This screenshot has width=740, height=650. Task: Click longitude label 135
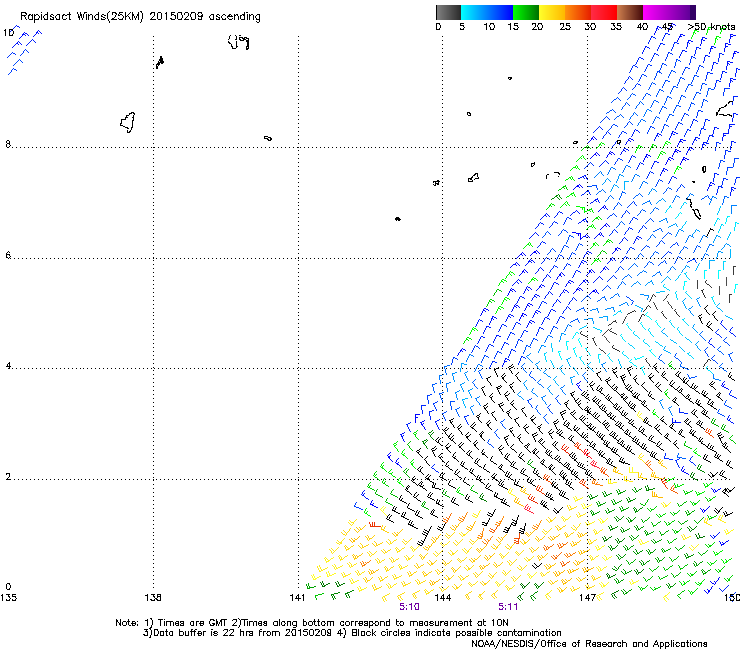[8, 598]
